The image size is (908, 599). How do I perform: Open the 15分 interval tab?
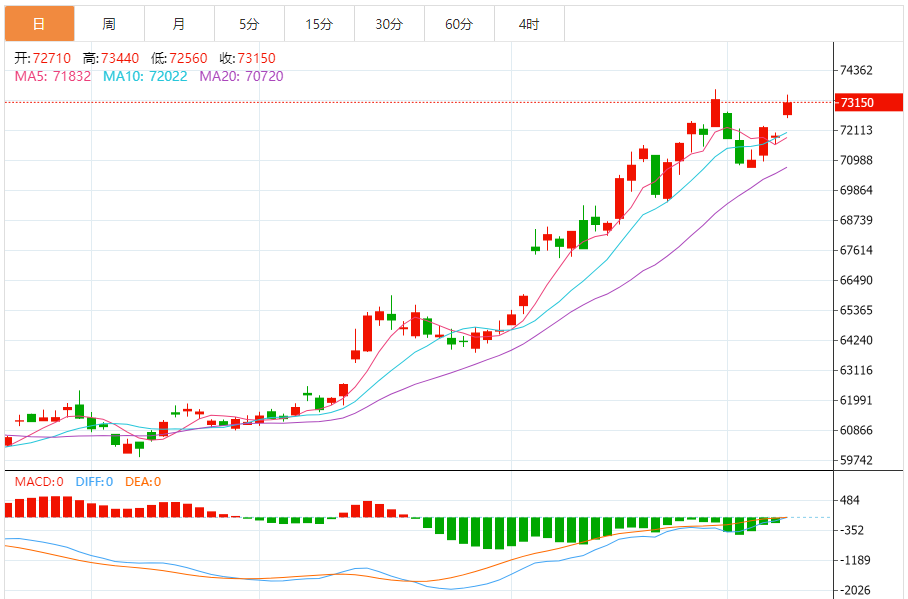(x=320, y=24)
